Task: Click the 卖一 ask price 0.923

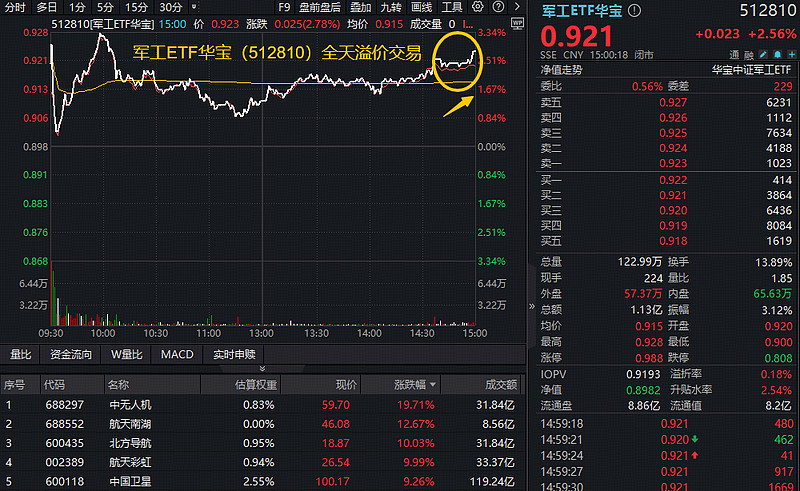Action: coord(673,163)
